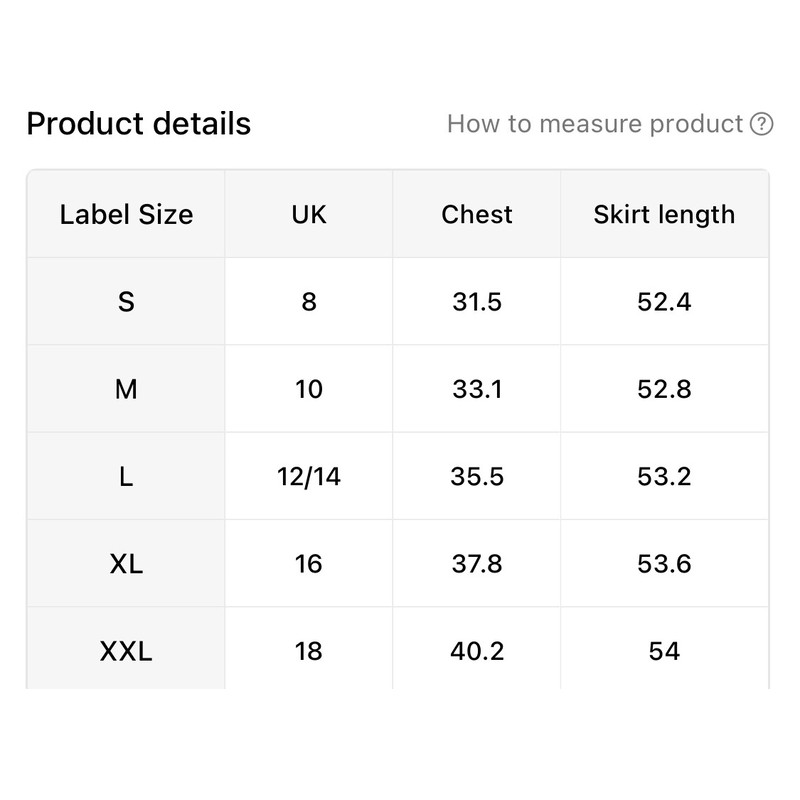Select the UK 18 size cell
This screenshot has width=800, height=800.
(x=309, y=652)
